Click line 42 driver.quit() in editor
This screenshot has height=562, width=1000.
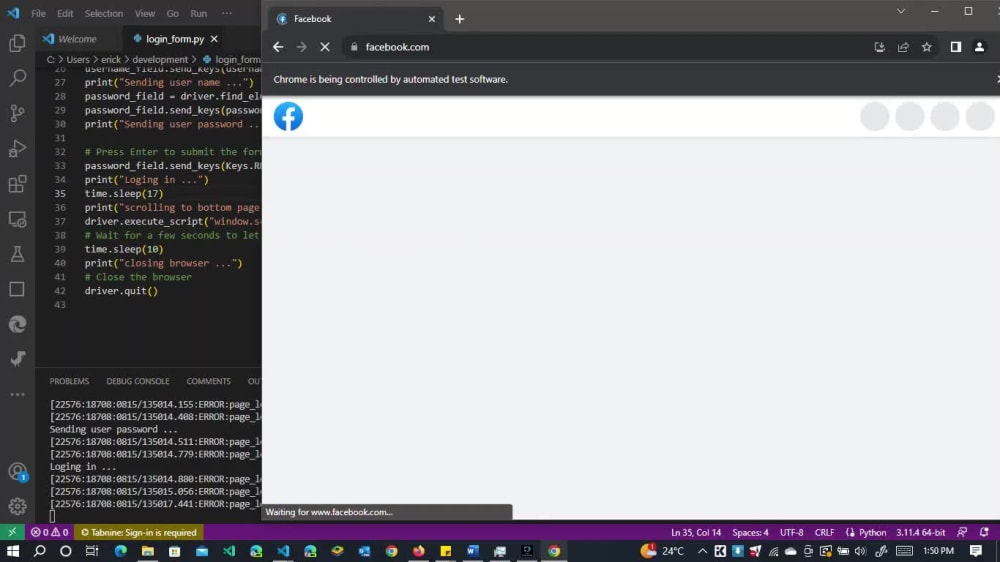point(121,291)
